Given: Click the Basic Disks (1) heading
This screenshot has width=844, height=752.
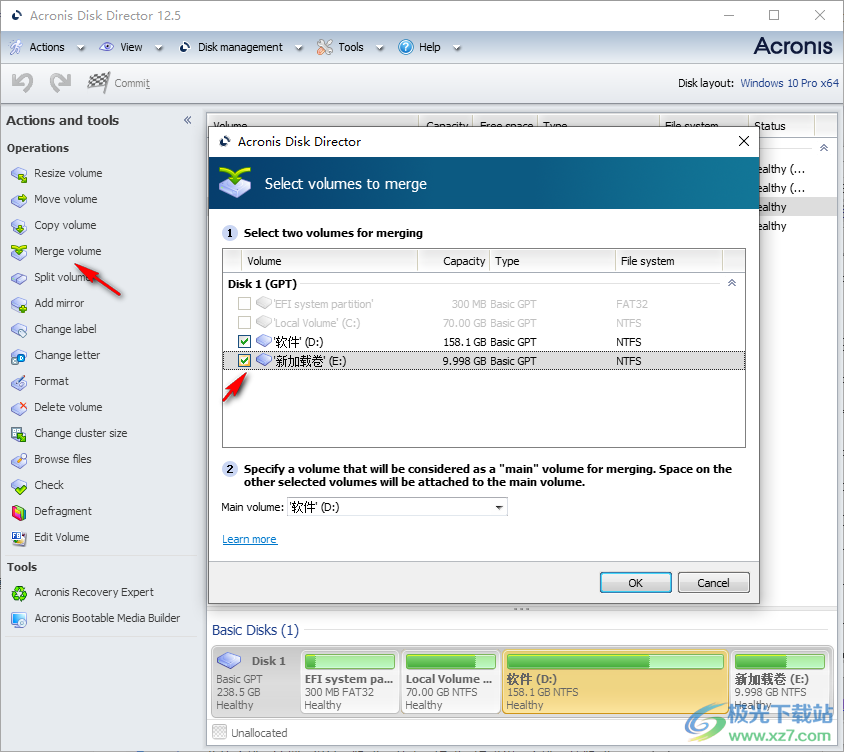Looking at the screenshot, I should coord(255,630).
